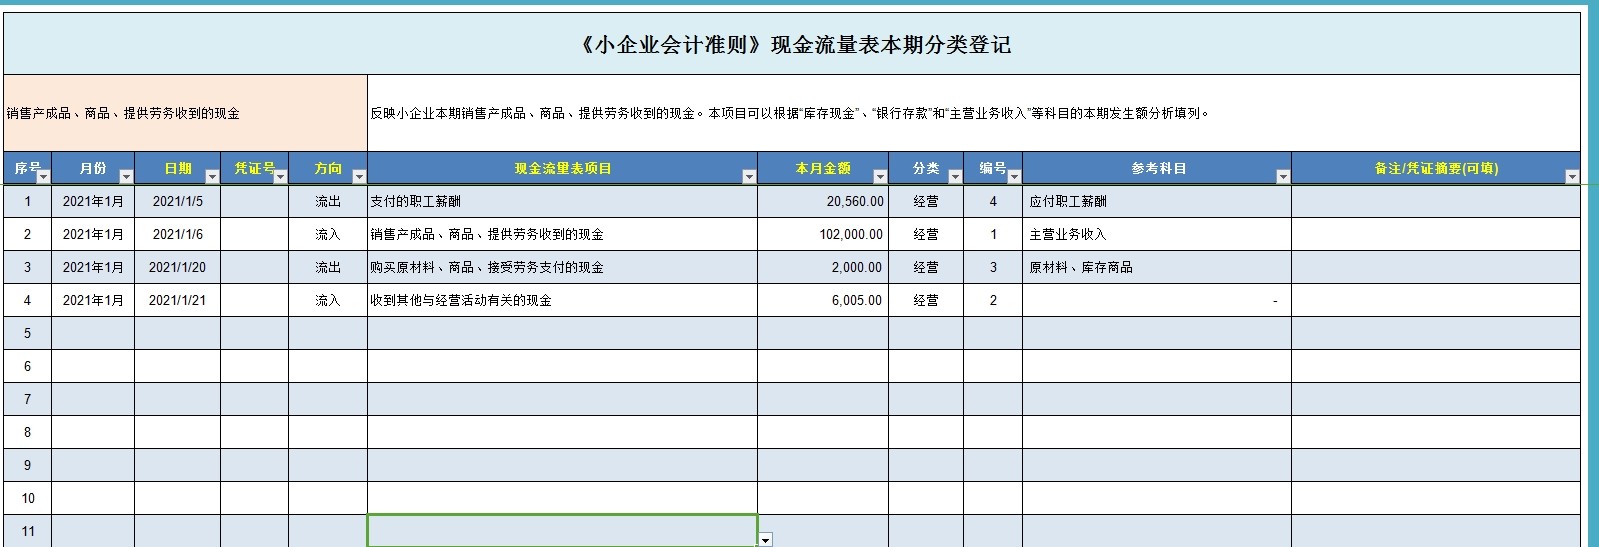Select the cell 购买原材料、商品、接受劳务支付的现金
Image resolution: width=1599 pixels, height=547 pixels.
pos(562,267)
